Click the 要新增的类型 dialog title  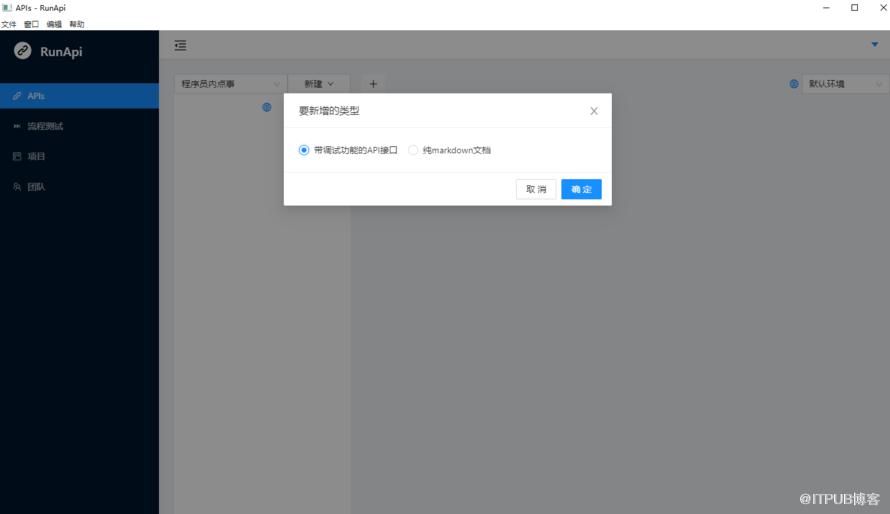tap(329, 111)
